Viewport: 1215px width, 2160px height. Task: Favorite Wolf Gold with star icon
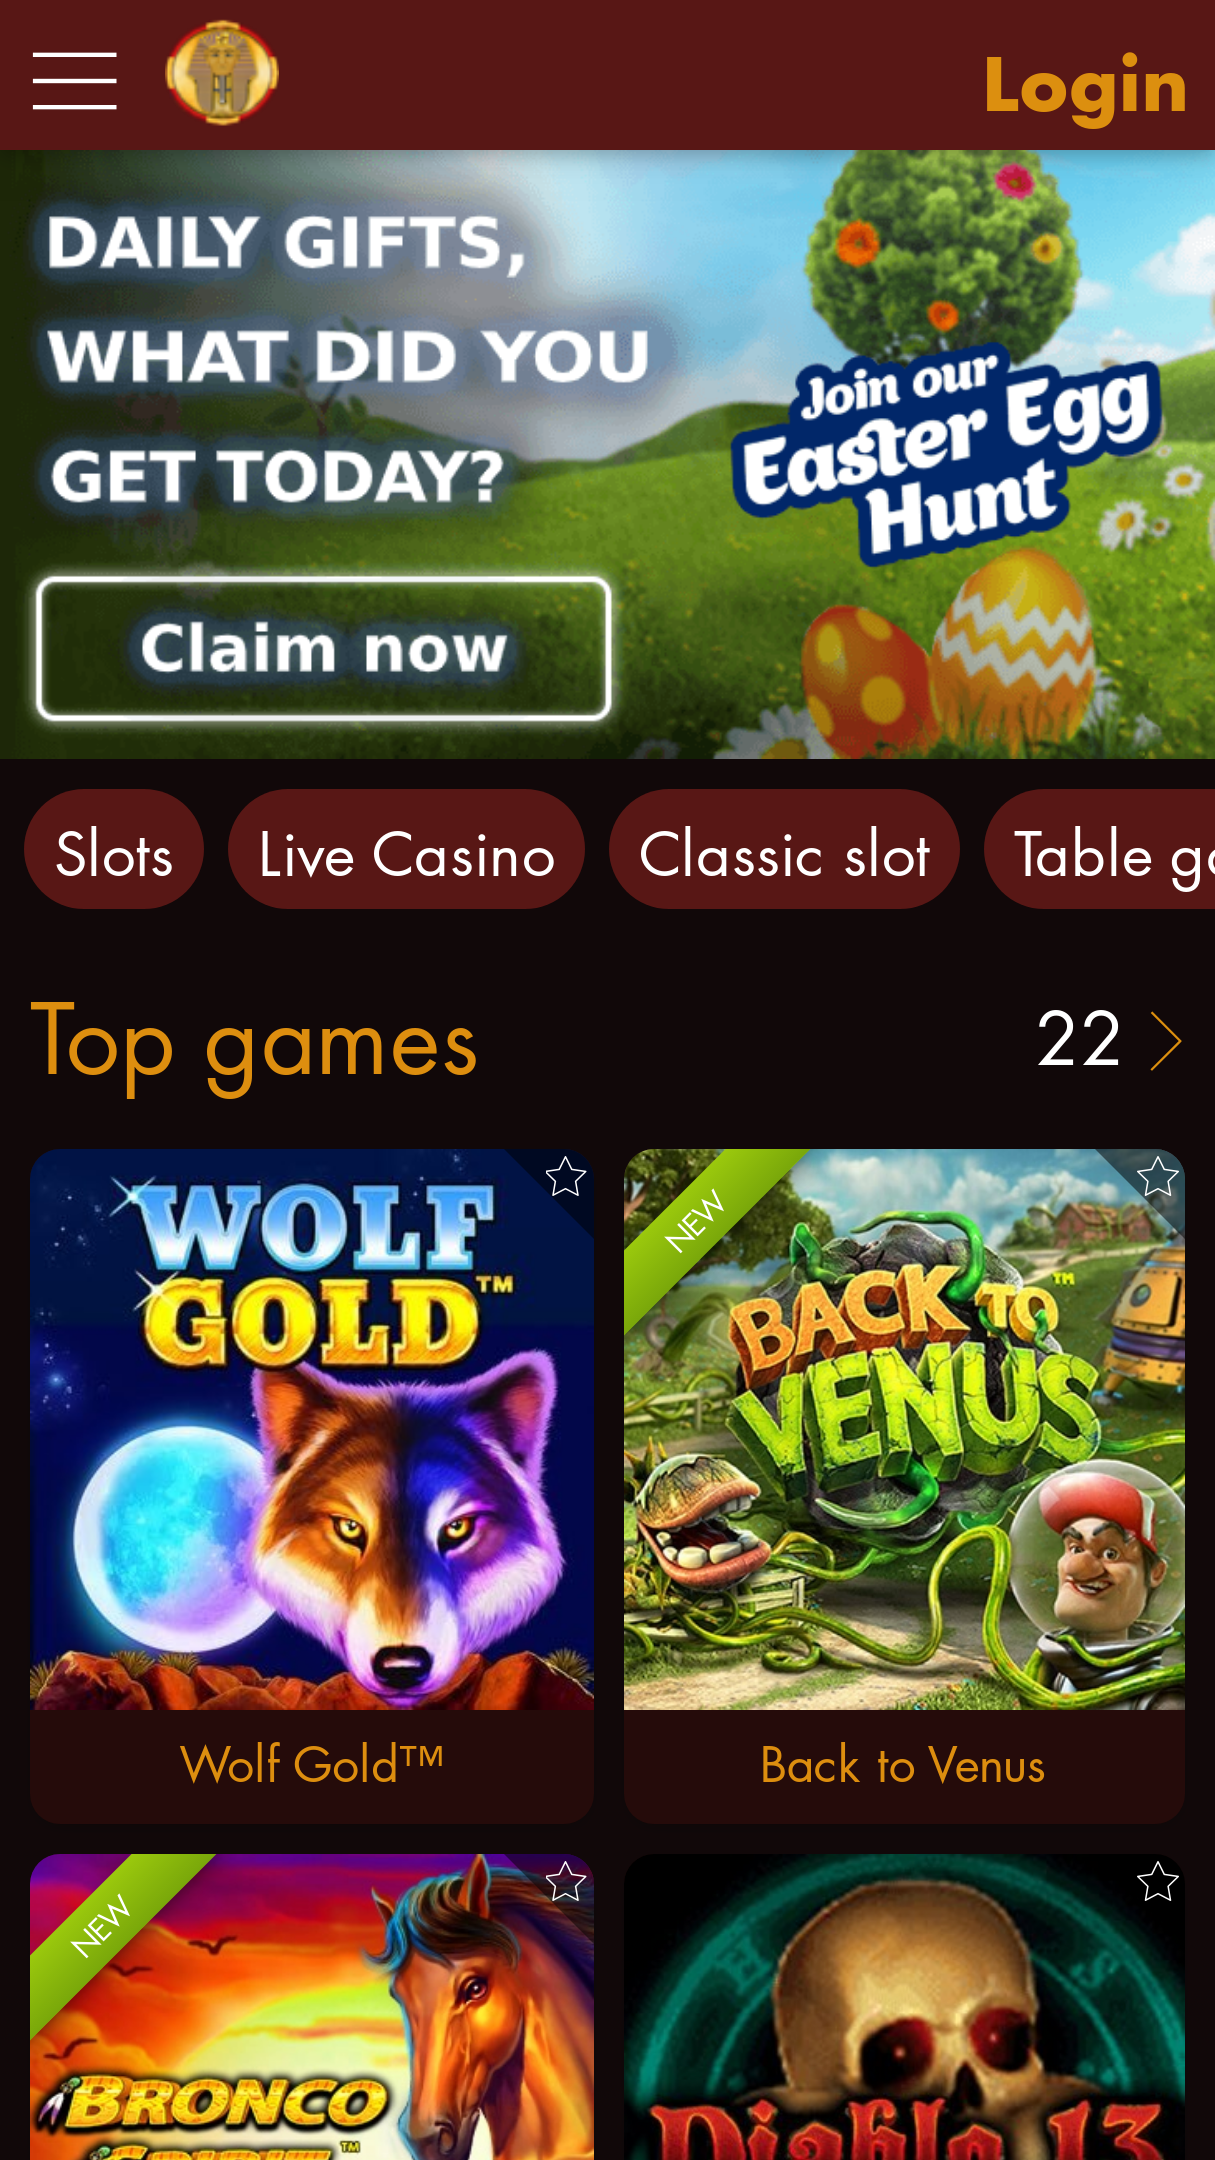(x=565, y=1177)
